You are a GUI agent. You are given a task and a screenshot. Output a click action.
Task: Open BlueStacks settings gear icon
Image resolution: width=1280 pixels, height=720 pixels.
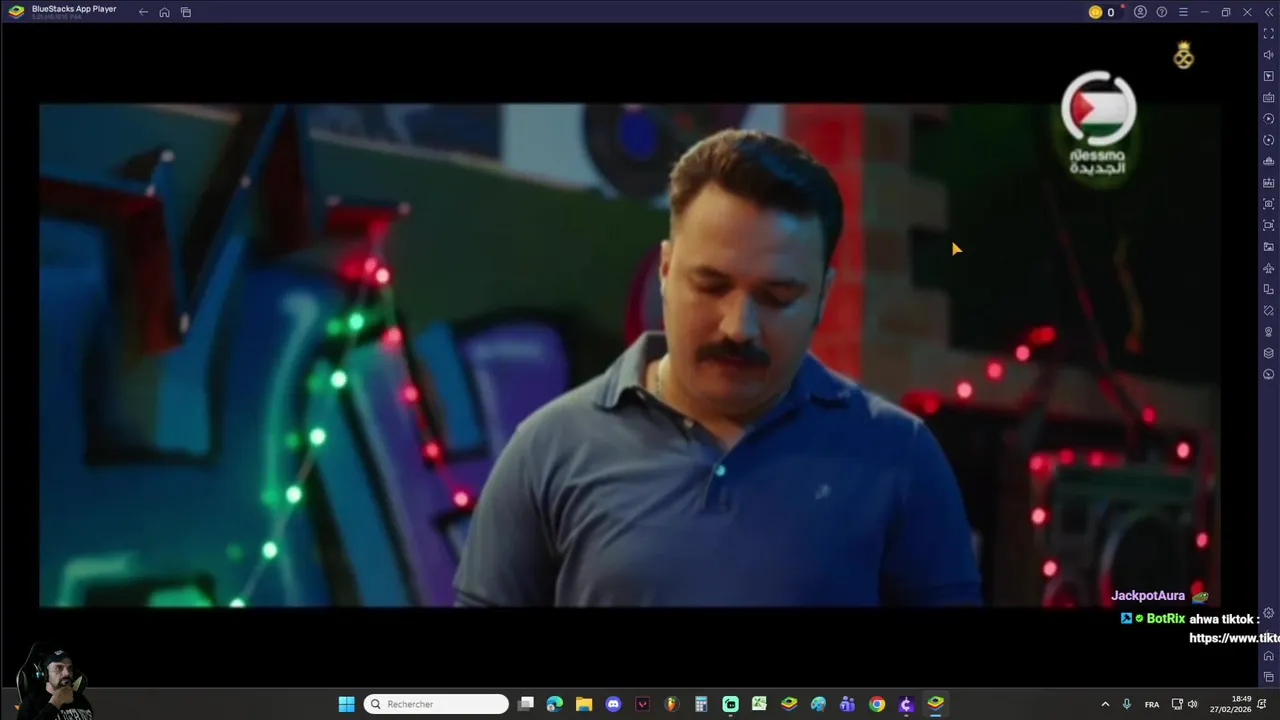click(1269, 613)
